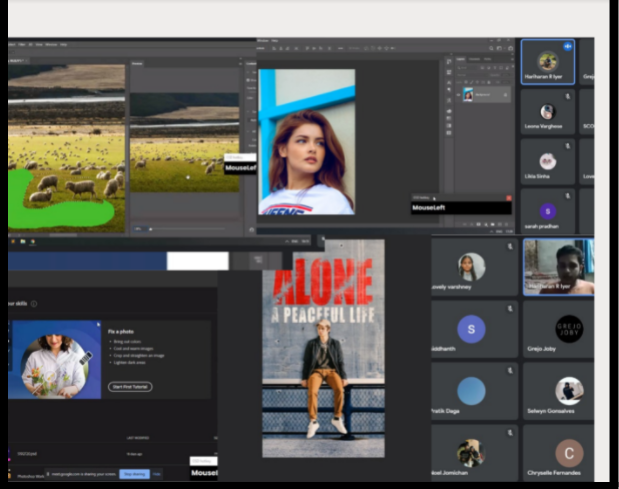
Task: Click Stop sharing button
Action: [x=134, y=474]
